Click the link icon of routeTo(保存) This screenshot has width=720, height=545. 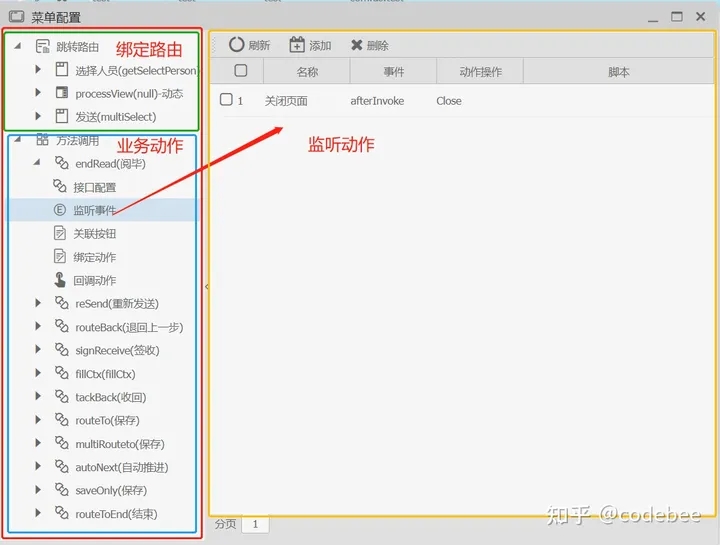click(62, 419)
